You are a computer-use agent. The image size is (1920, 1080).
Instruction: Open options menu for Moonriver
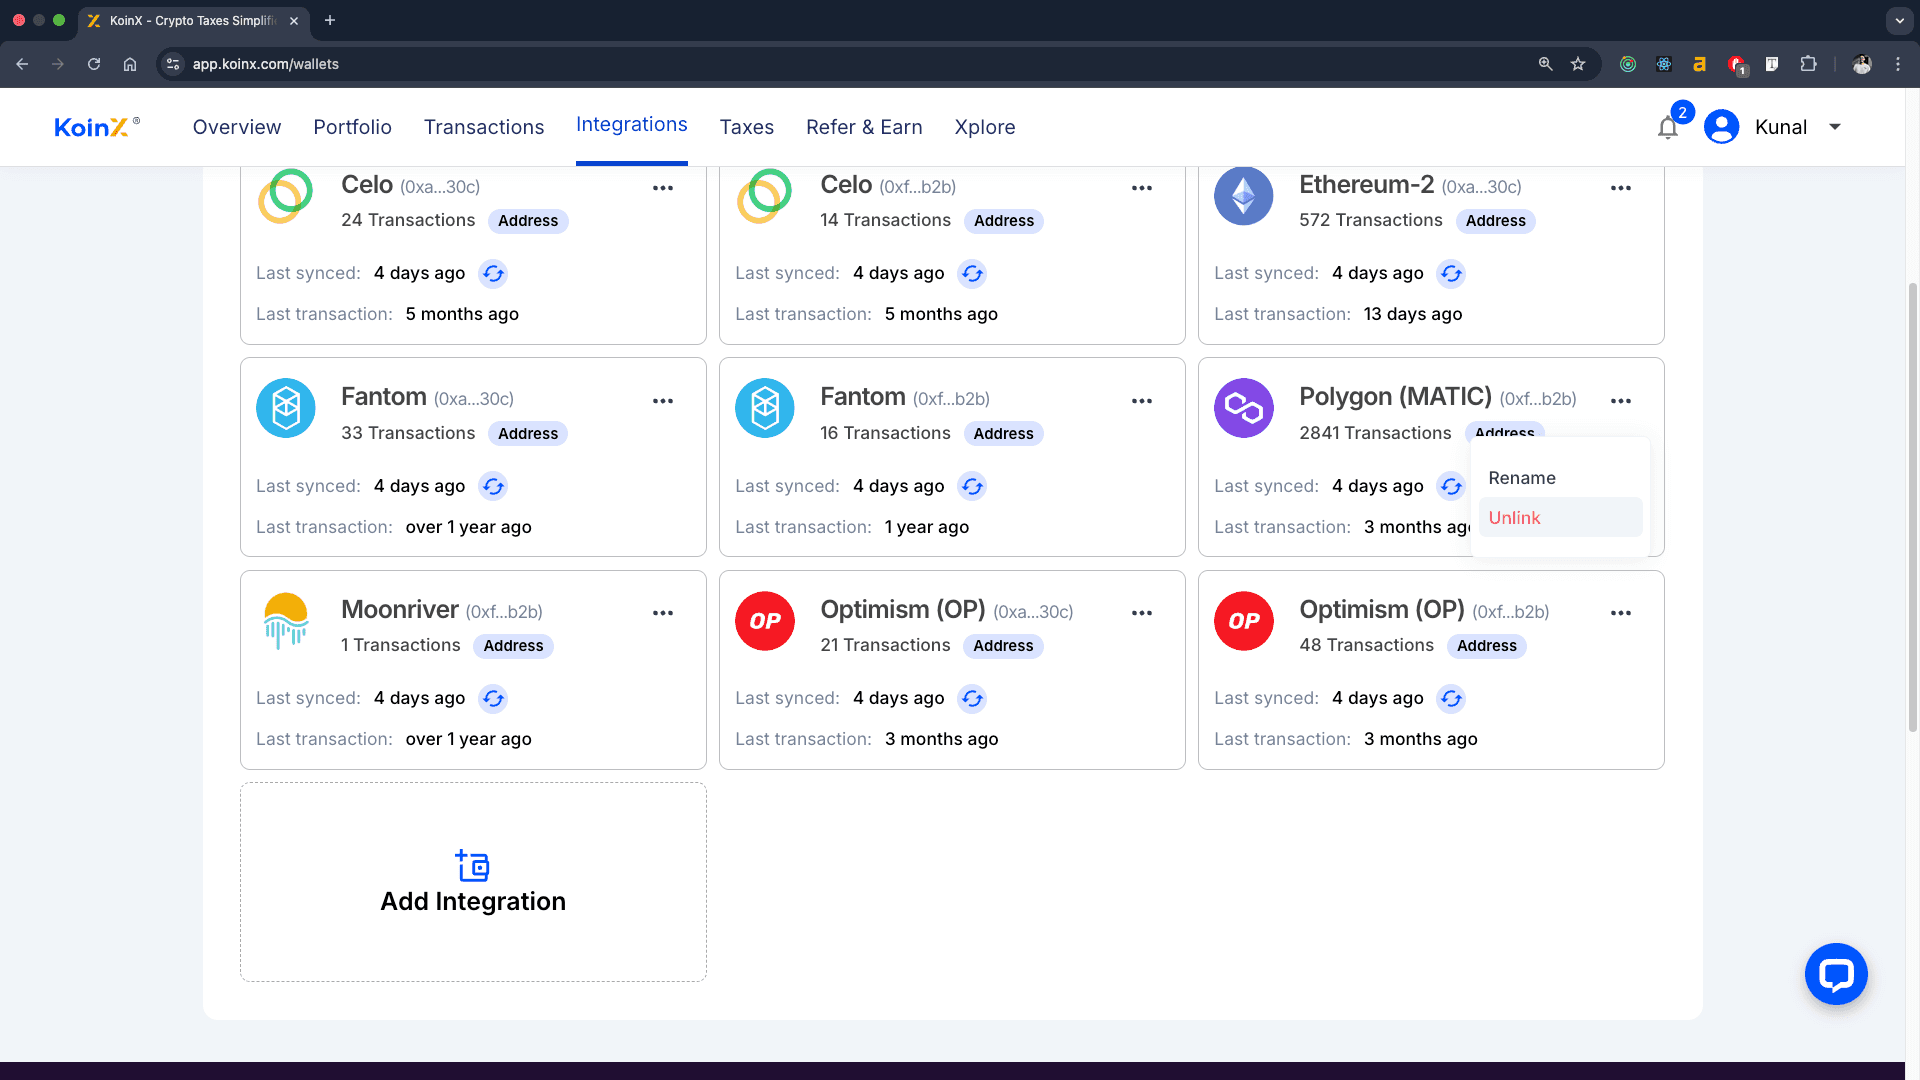663,613
